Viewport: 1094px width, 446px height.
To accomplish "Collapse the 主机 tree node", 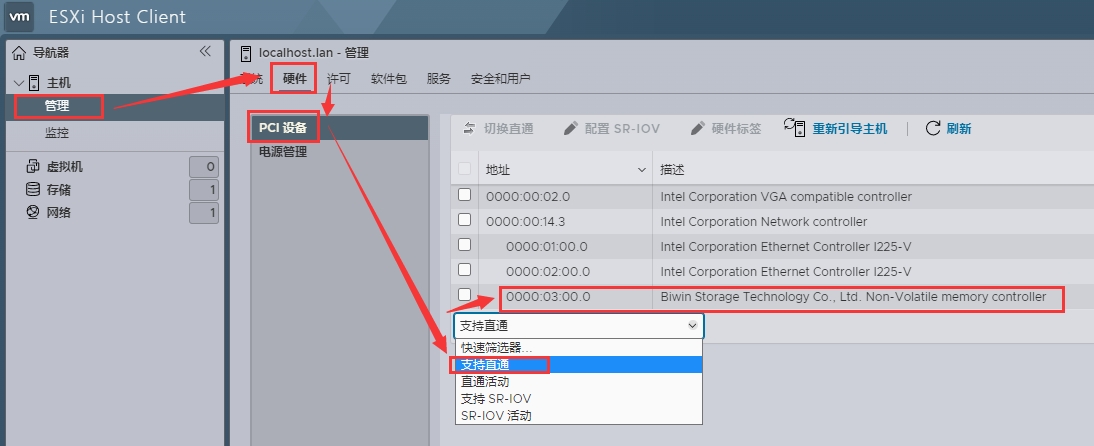I will tap(19, 82).
